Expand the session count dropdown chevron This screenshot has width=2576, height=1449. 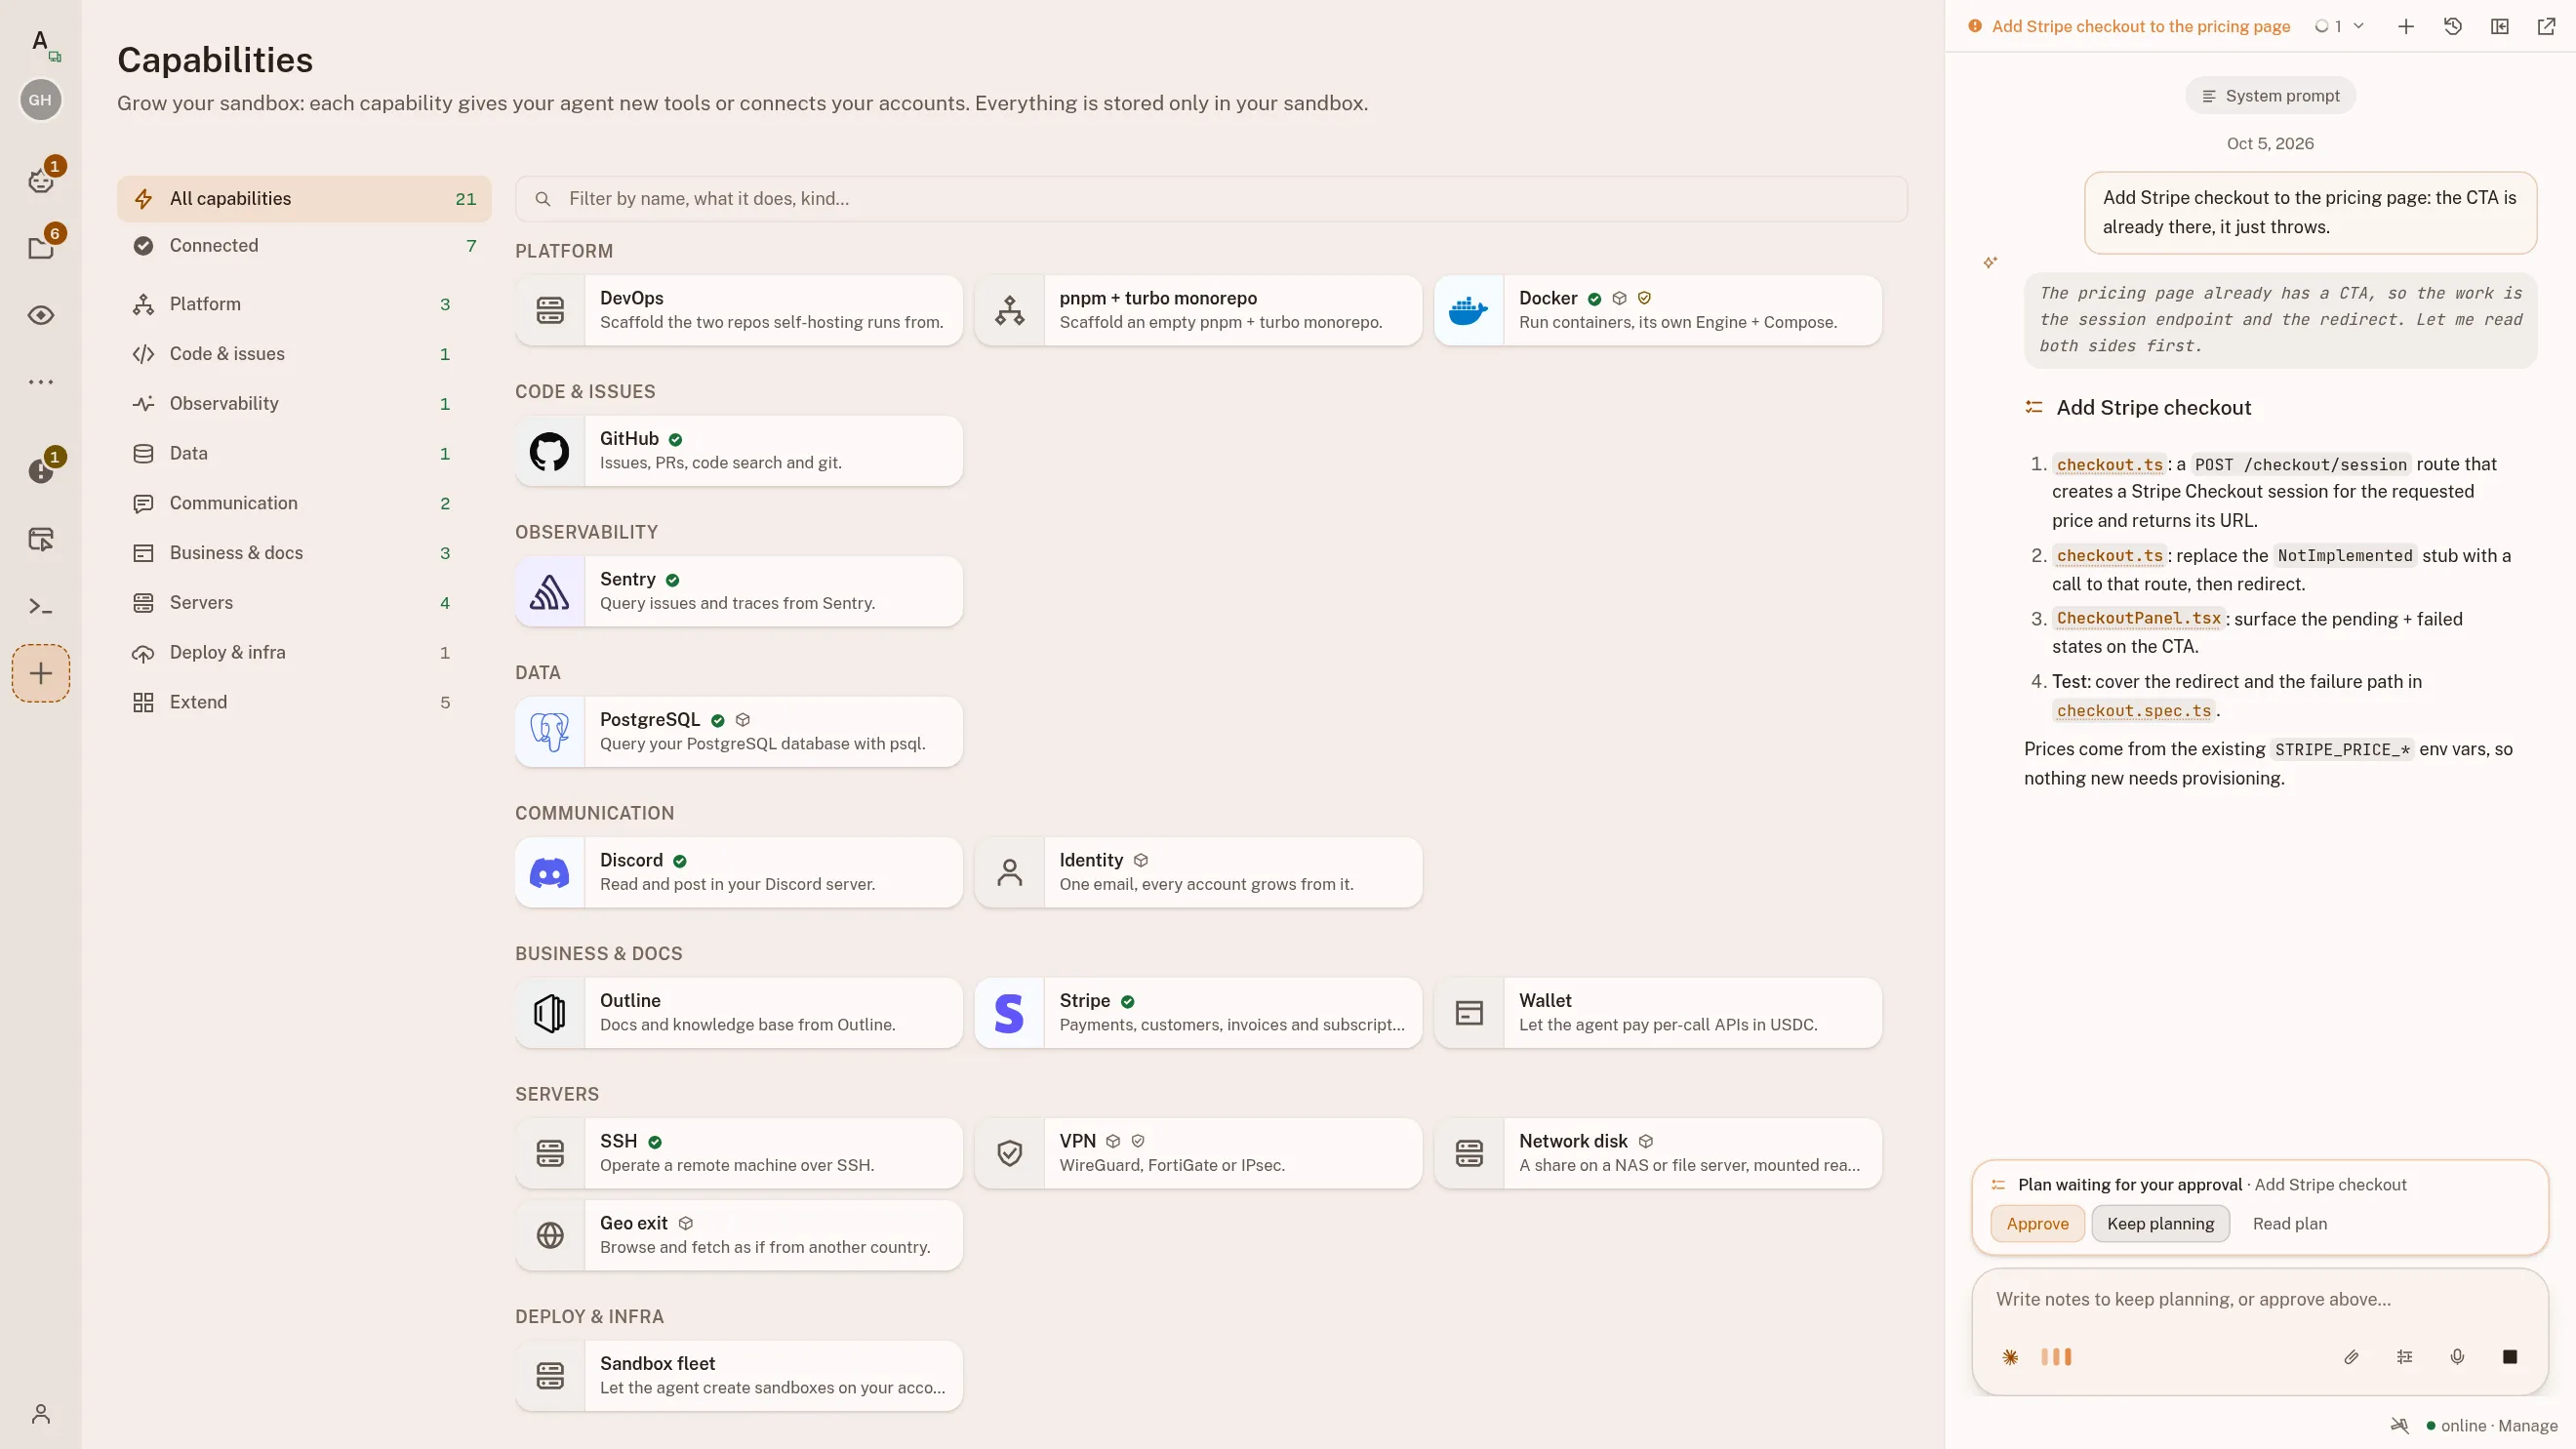click(x=2358, y=27)
